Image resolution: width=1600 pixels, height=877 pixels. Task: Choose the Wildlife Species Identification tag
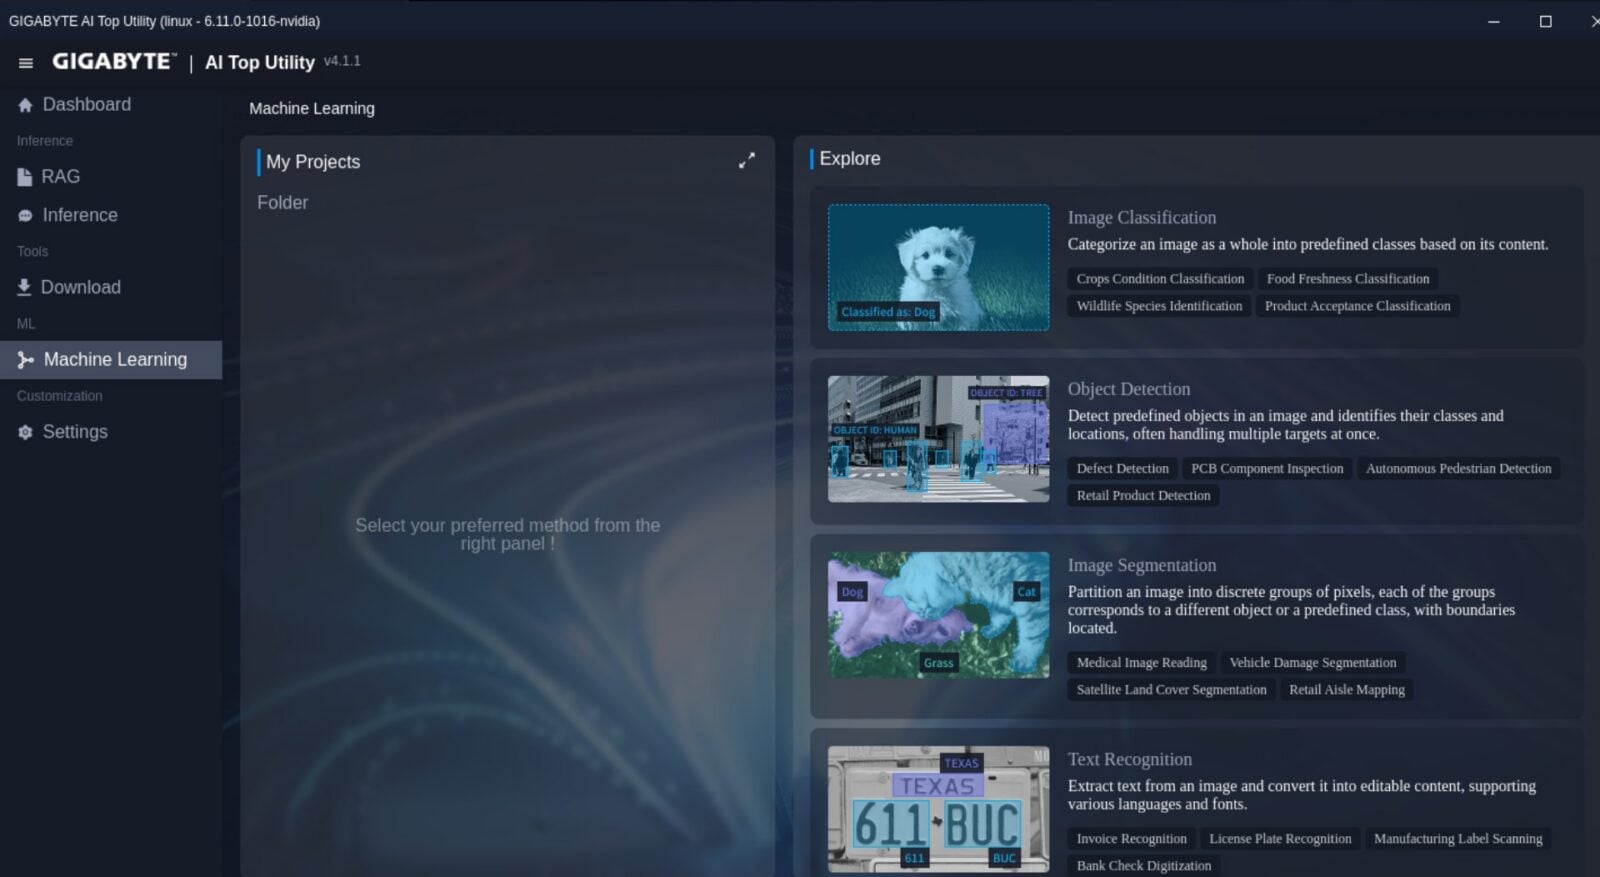click(x=1159, y=306)
